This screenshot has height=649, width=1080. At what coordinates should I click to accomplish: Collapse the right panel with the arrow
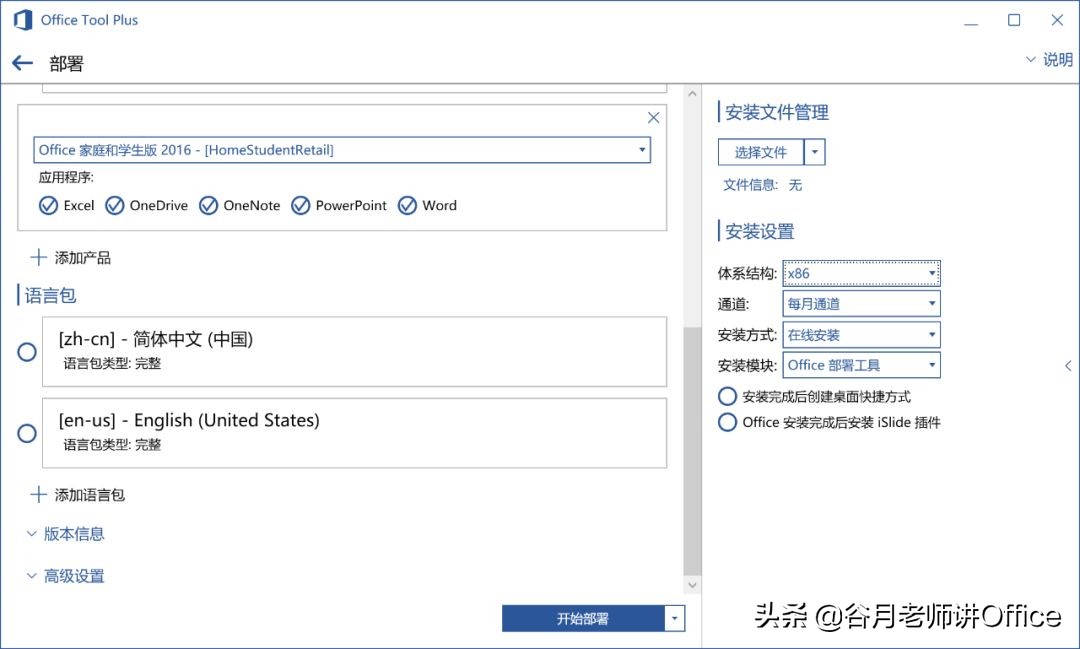click(x=1068, y=366)
